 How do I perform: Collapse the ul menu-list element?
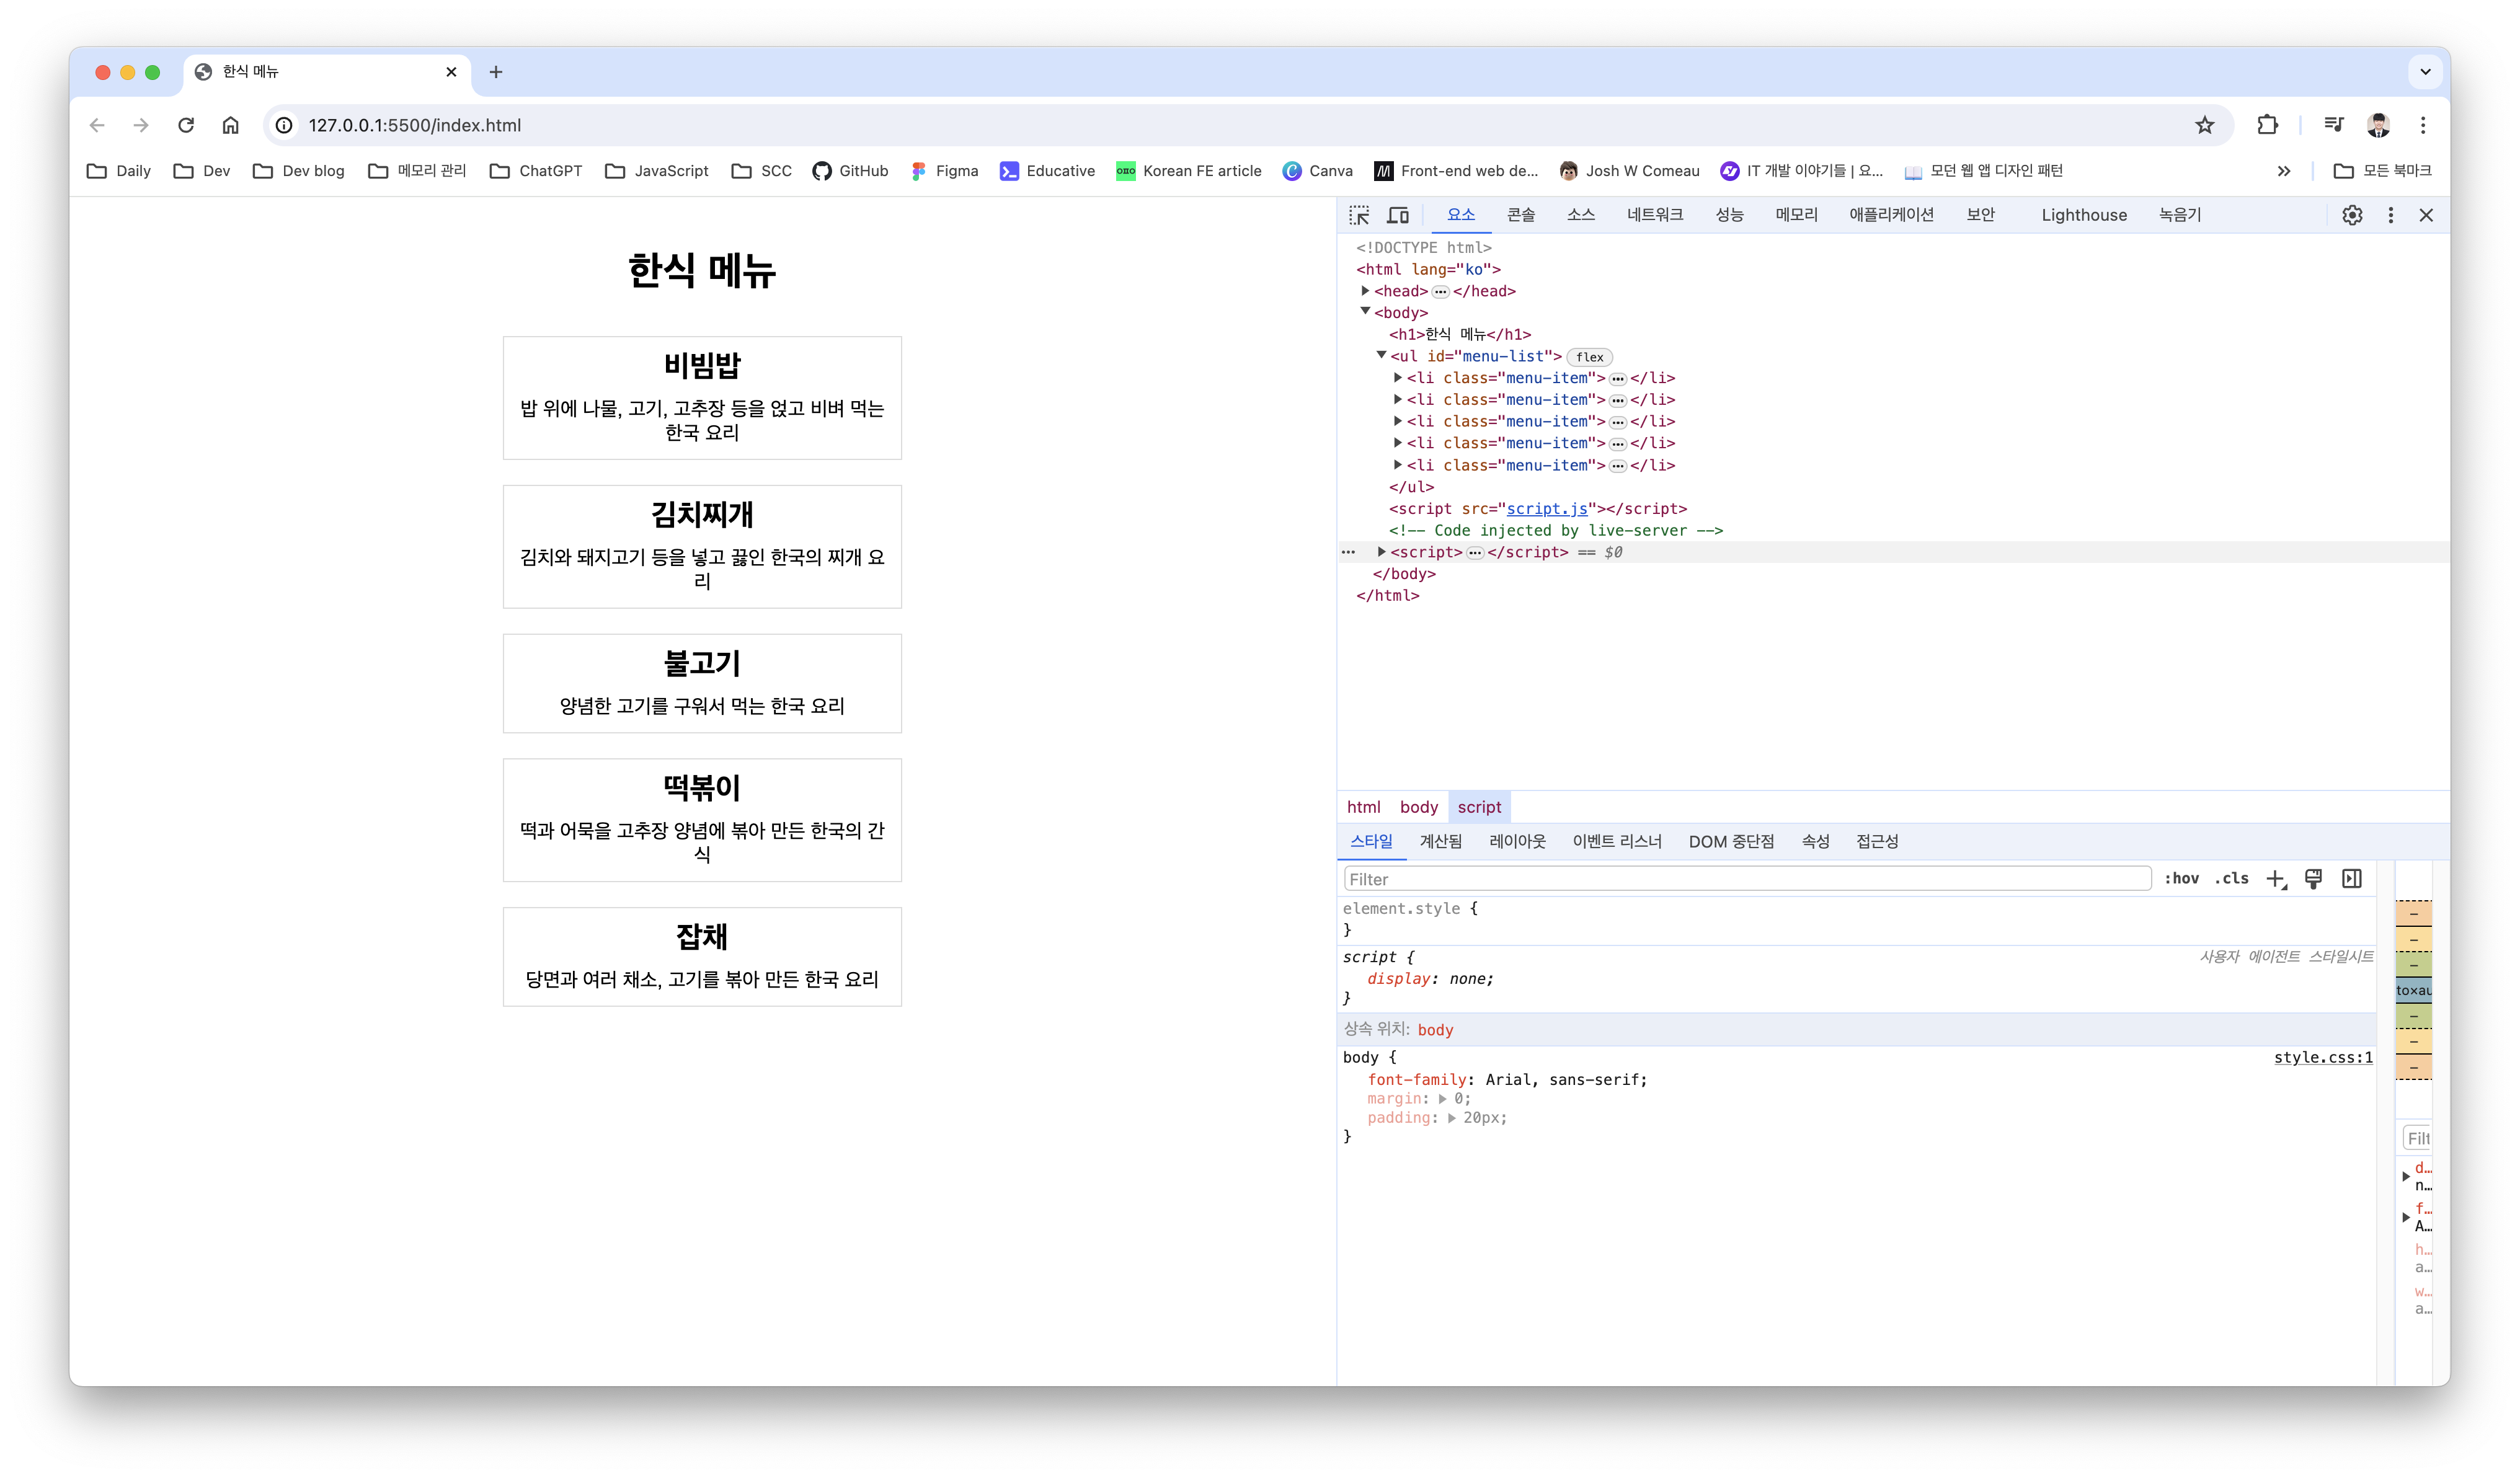click(1381, 355)
